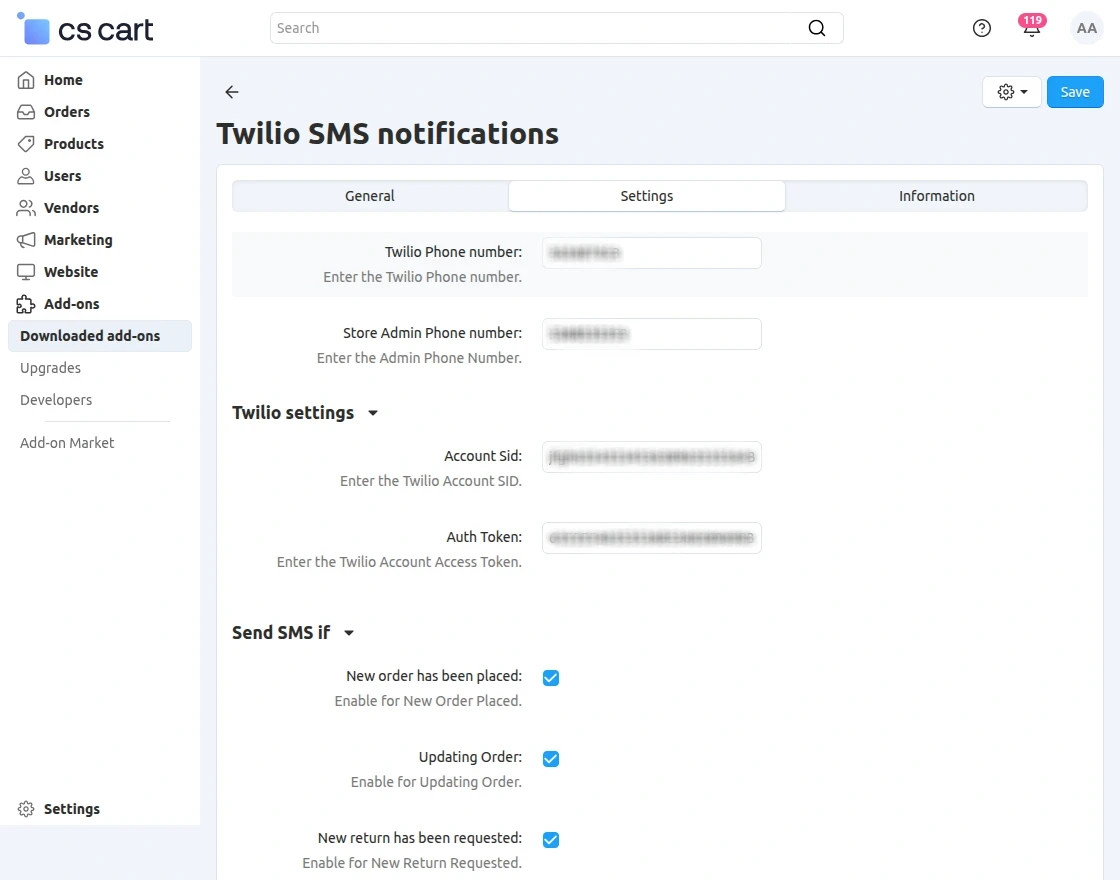Click the AA account avatar

1086,28
